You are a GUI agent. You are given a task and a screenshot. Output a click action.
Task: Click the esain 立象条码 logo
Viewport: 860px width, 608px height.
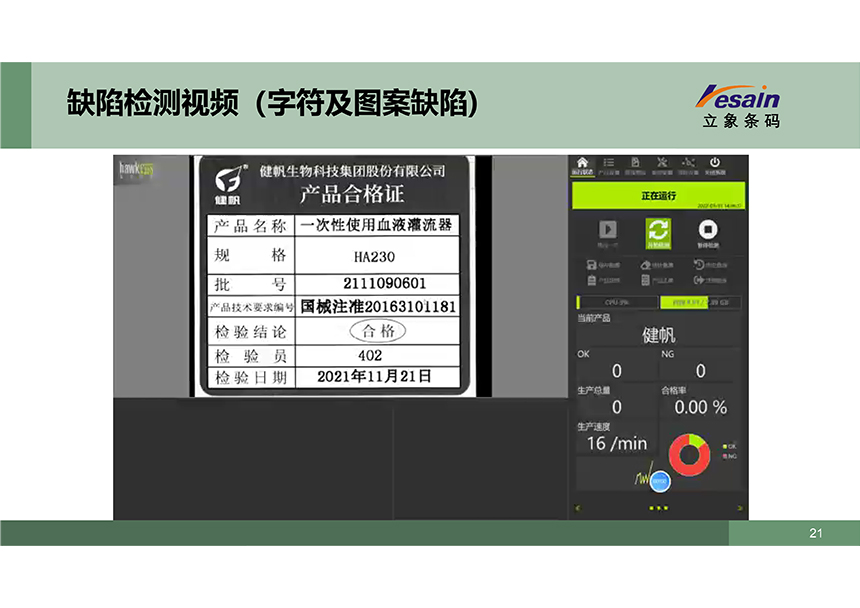739,106
